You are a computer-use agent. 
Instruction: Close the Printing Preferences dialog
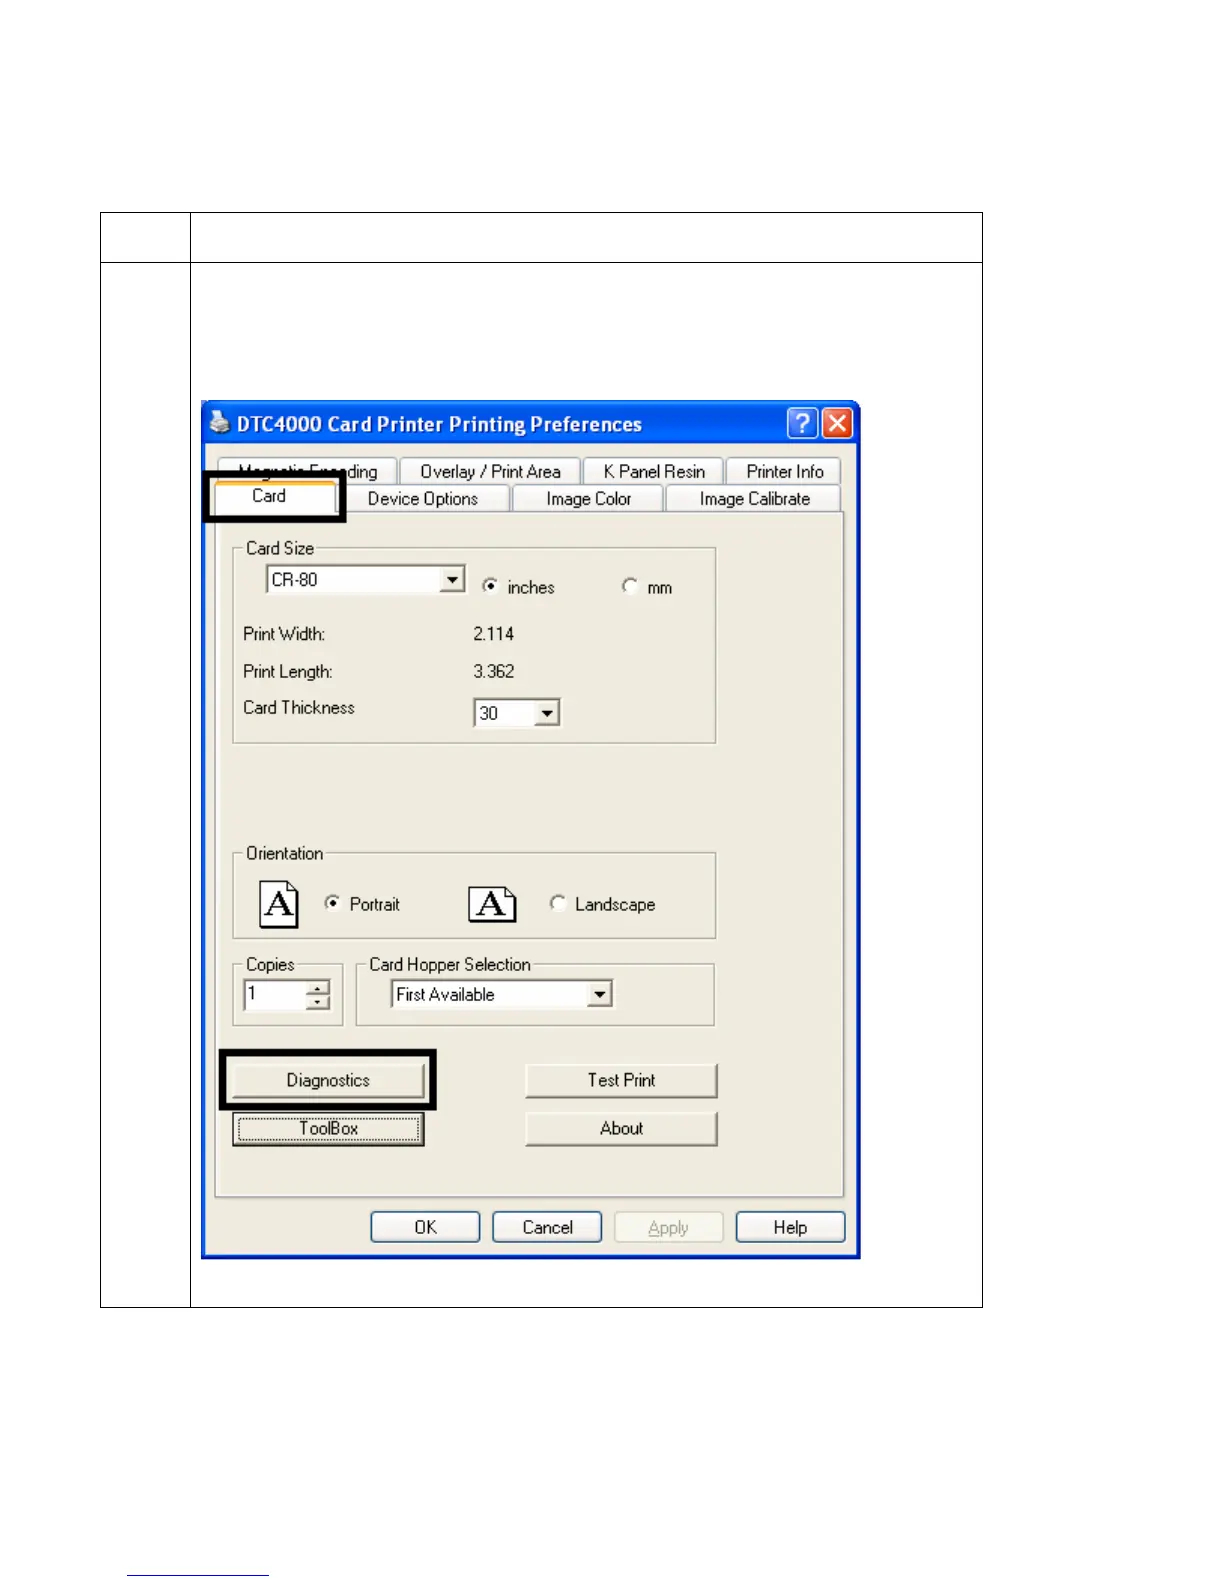pyautogui.click(x=837, y=423)
